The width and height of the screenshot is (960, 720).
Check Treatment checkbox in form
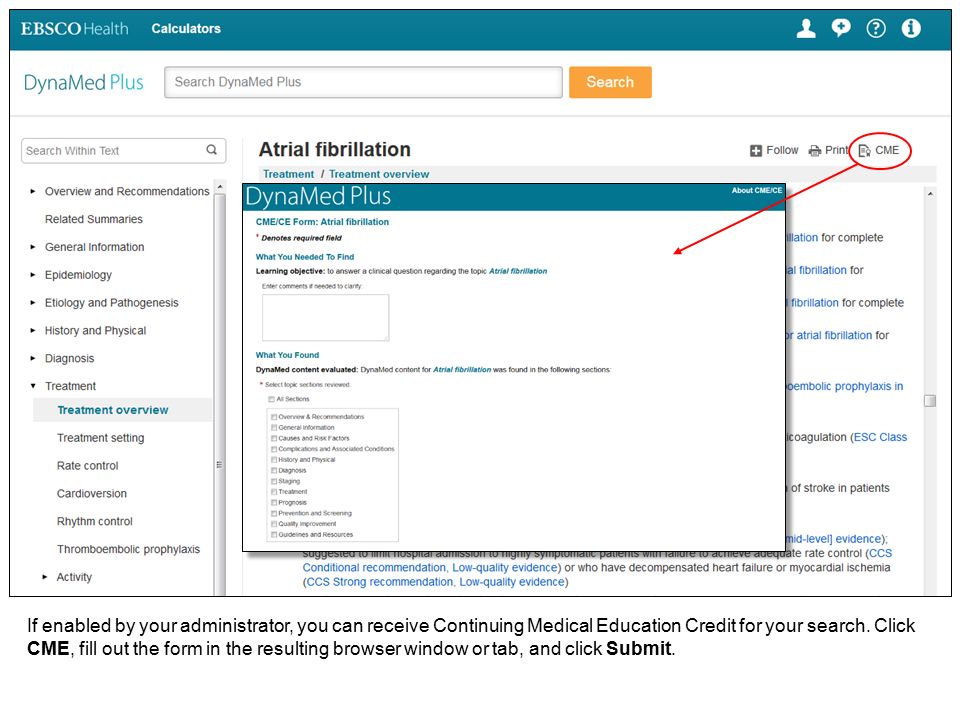(x=274, y=492)
